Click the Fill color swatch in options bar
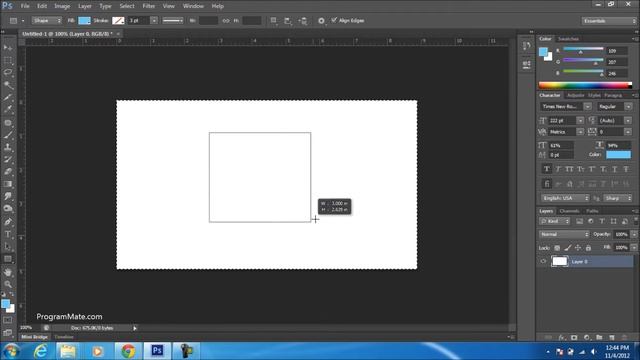640x360 pixels. 84,20
